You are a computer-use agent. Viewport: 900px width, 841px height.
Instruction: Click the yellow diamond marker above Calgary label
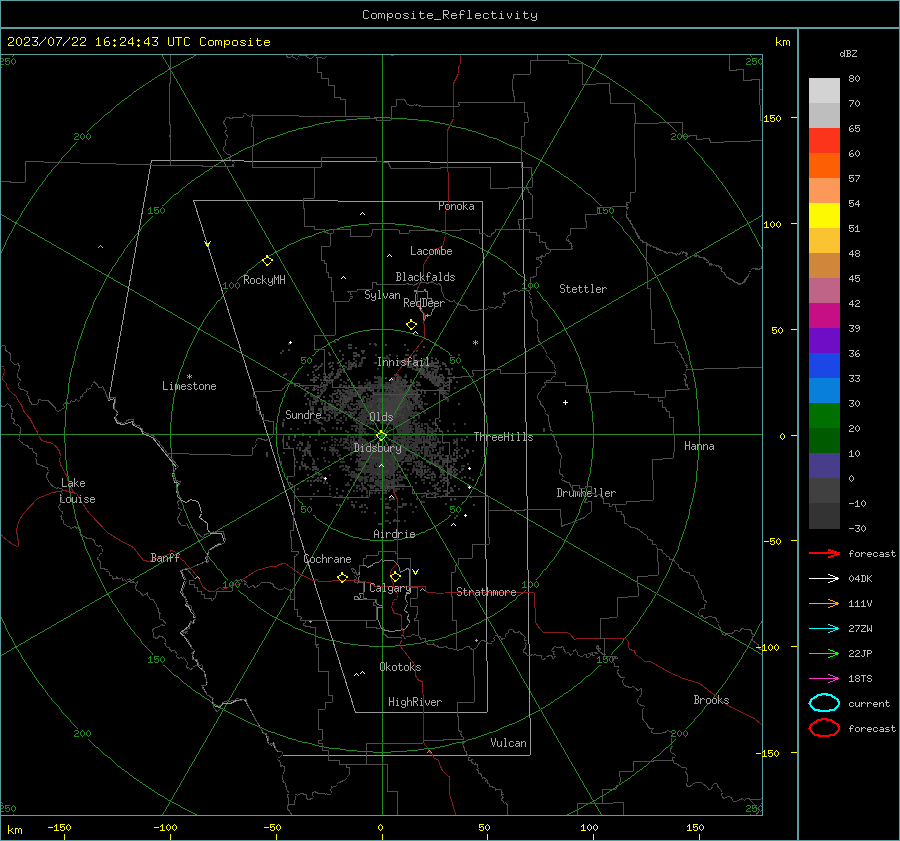395,576
